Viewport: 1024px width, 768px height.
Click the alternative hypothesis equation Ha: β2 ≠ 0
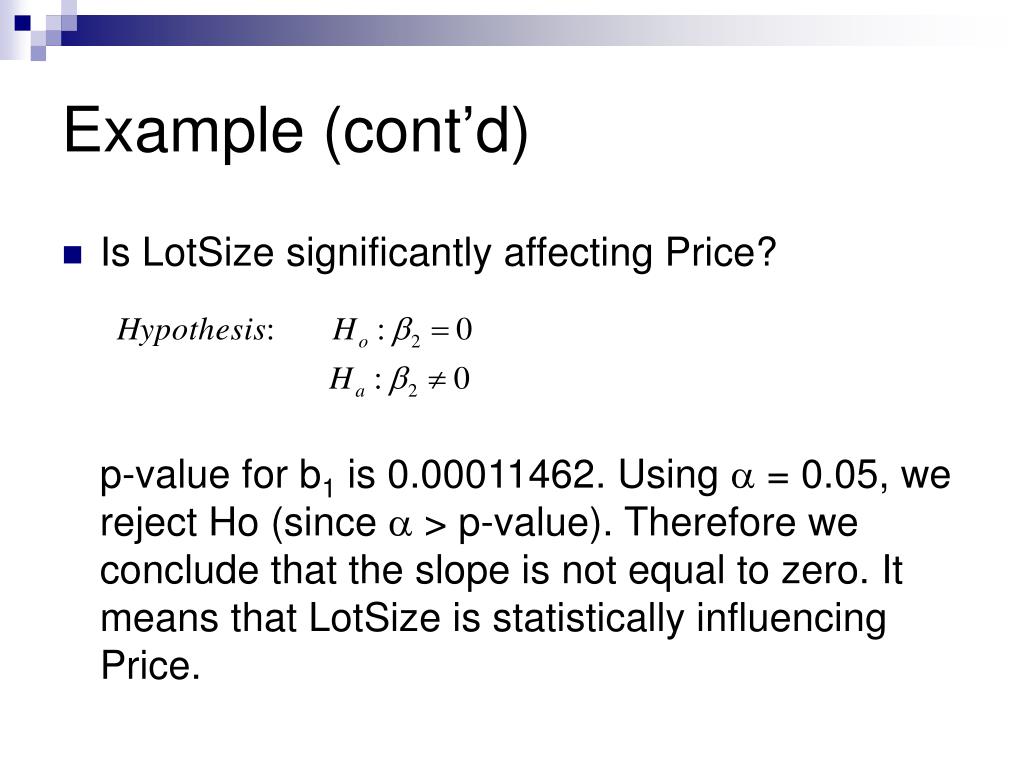pos(399,380)
